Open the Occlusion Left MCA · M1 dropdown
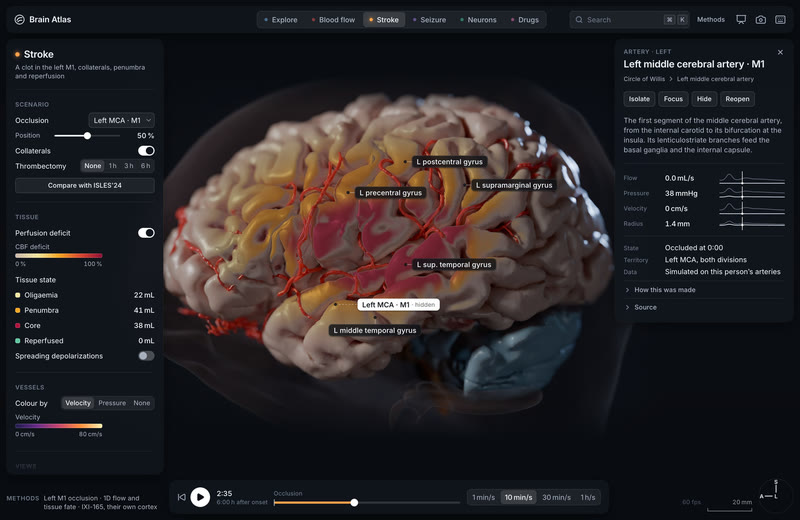 [x=121, y=120]
